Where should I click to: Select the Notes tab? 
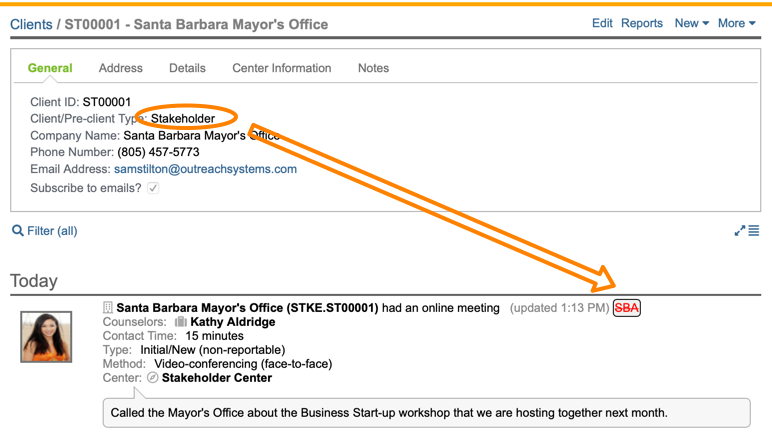[x=373, y=68]
